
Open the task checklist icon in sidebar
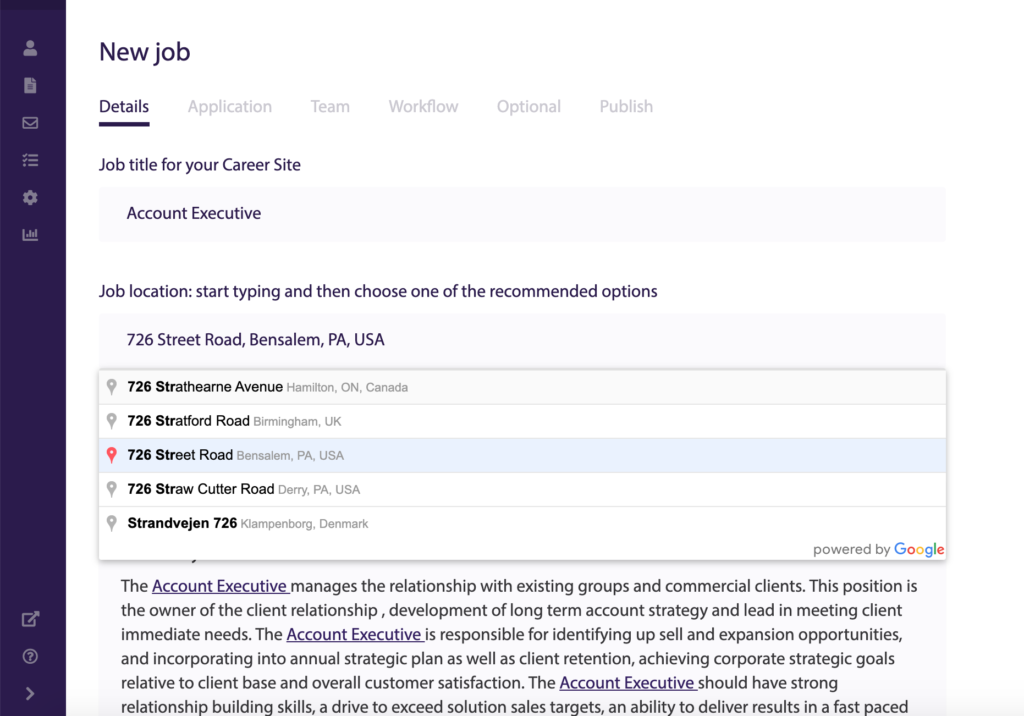point(30,160)
